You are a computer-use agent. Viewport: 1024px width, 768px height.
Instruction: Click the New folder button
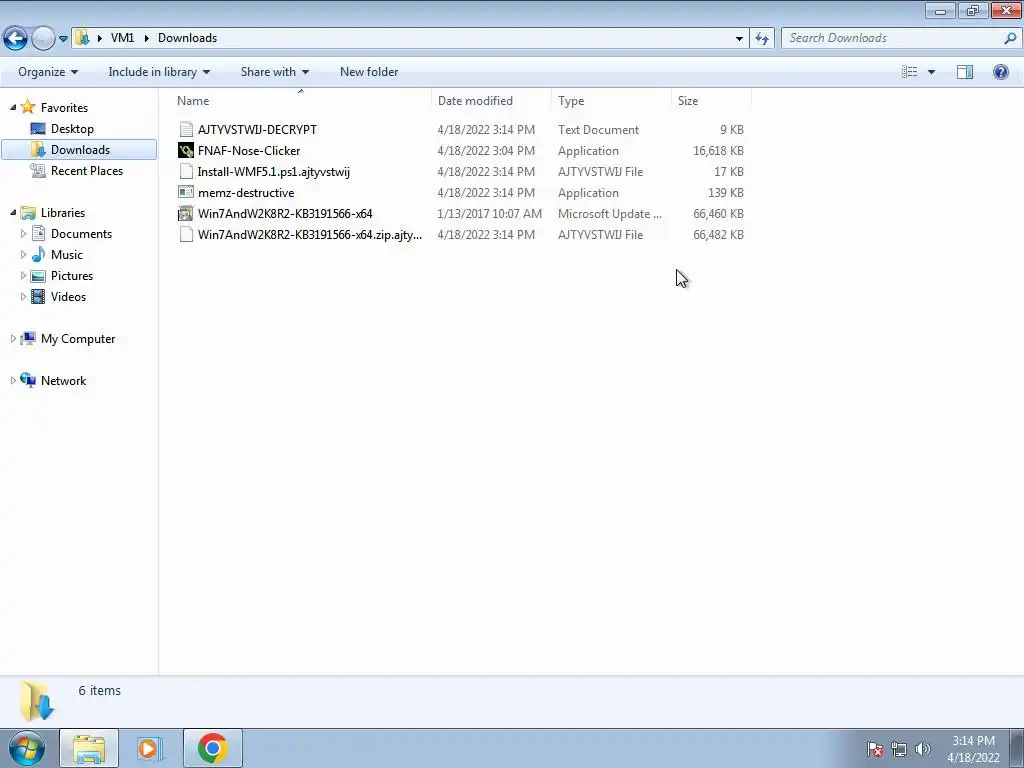369,72
